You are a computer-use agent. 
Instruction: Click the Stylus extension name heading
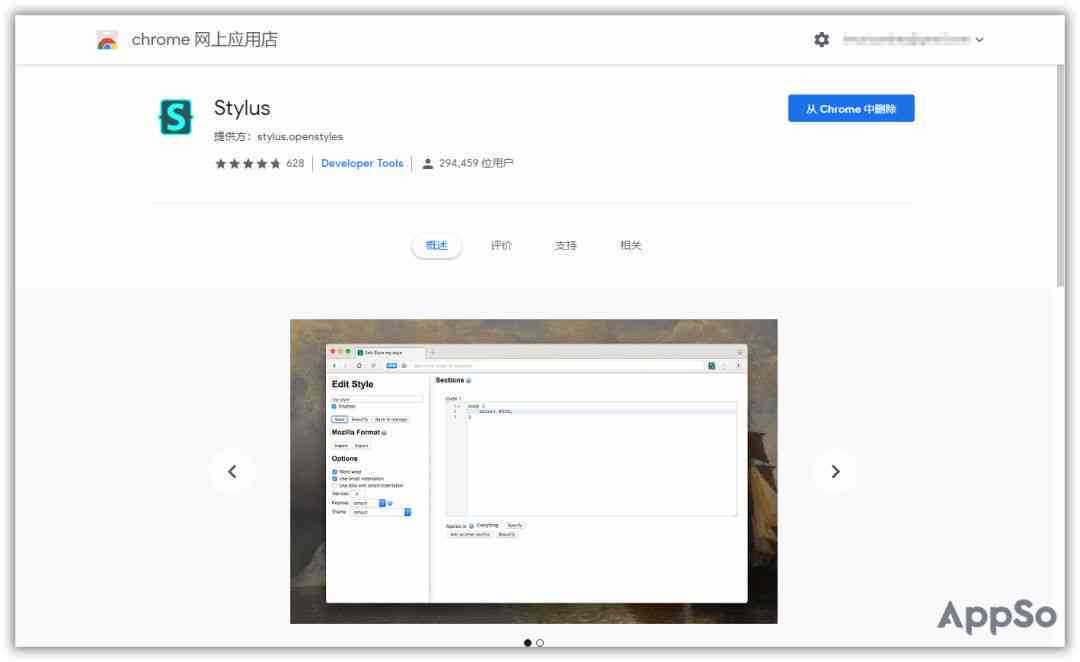[242, 108]
